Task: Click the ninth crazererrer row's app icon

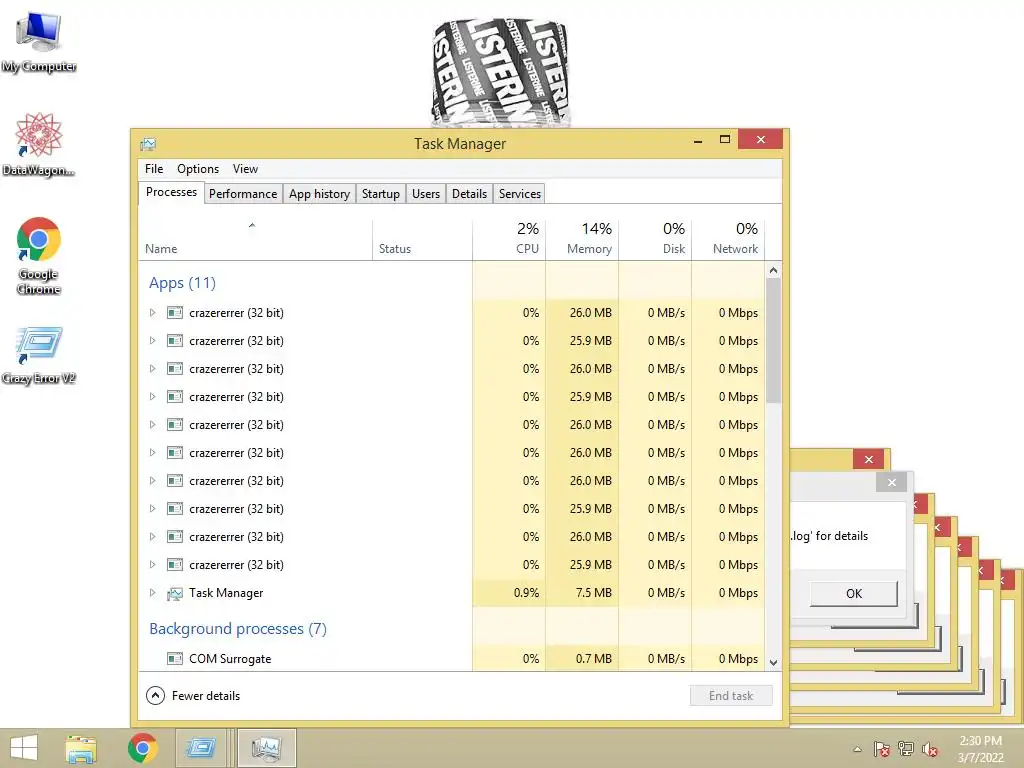Action: point(174,537)
